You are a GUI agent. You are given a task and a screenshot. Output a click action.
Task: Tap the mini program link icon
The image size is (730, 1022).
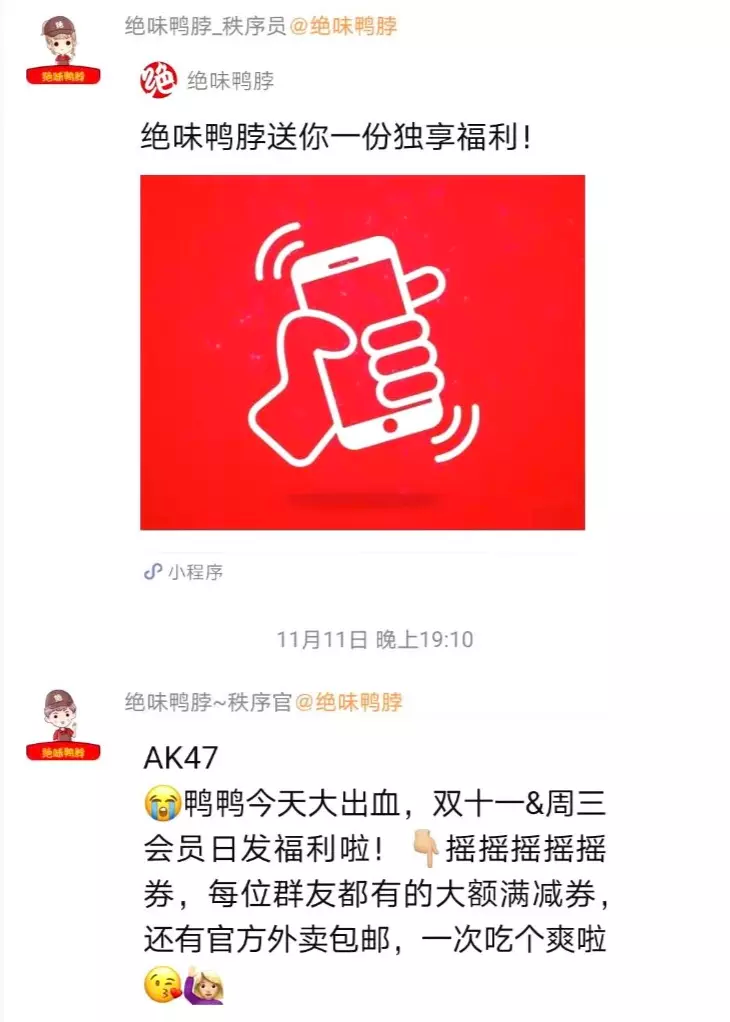click(153, 572)
